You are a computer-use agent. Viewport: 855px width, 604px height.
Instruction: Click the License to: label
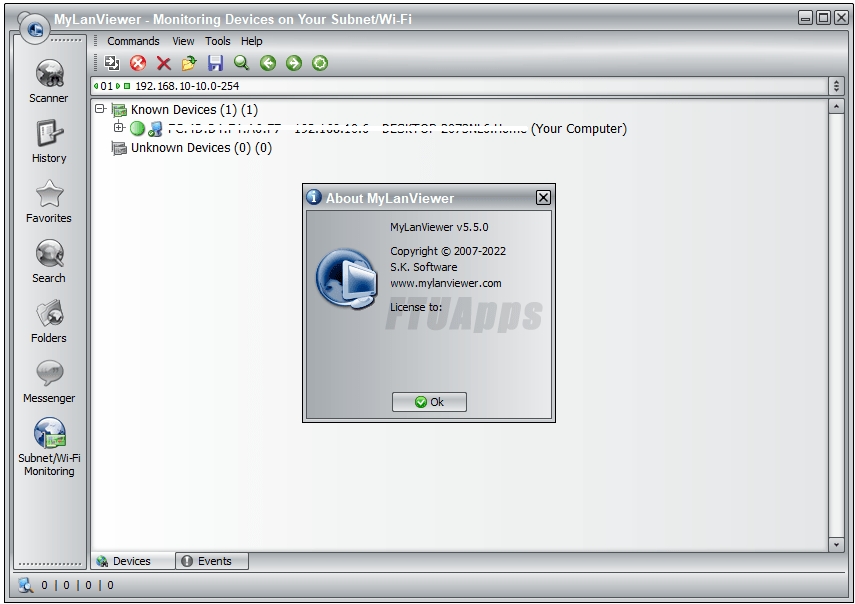[x=416, y=307]
